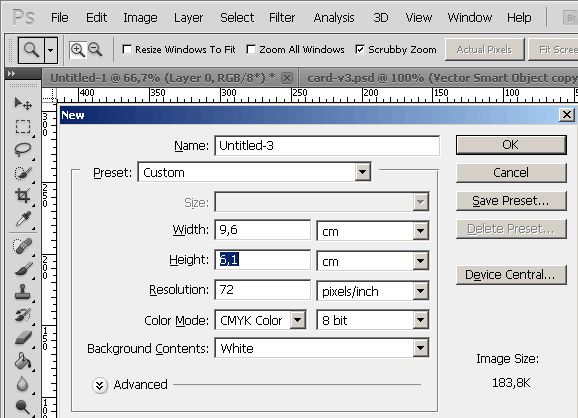Select the Rectangular Marquee tool
This screenshot has height=418, width=578.
(23, 126)
